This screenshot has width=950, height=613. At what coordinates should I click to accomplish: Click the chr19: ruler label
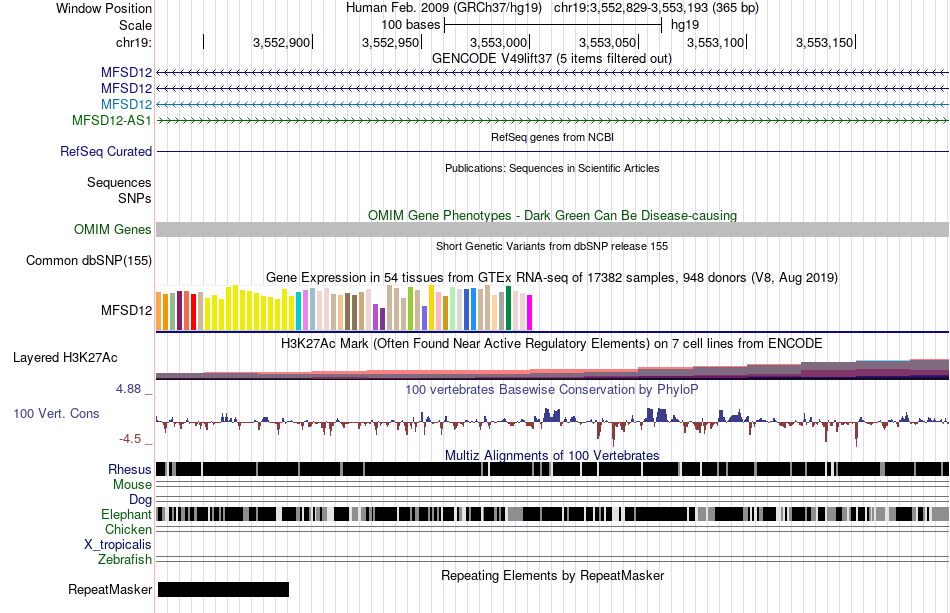pyautogui.click(x=134, y=42)
